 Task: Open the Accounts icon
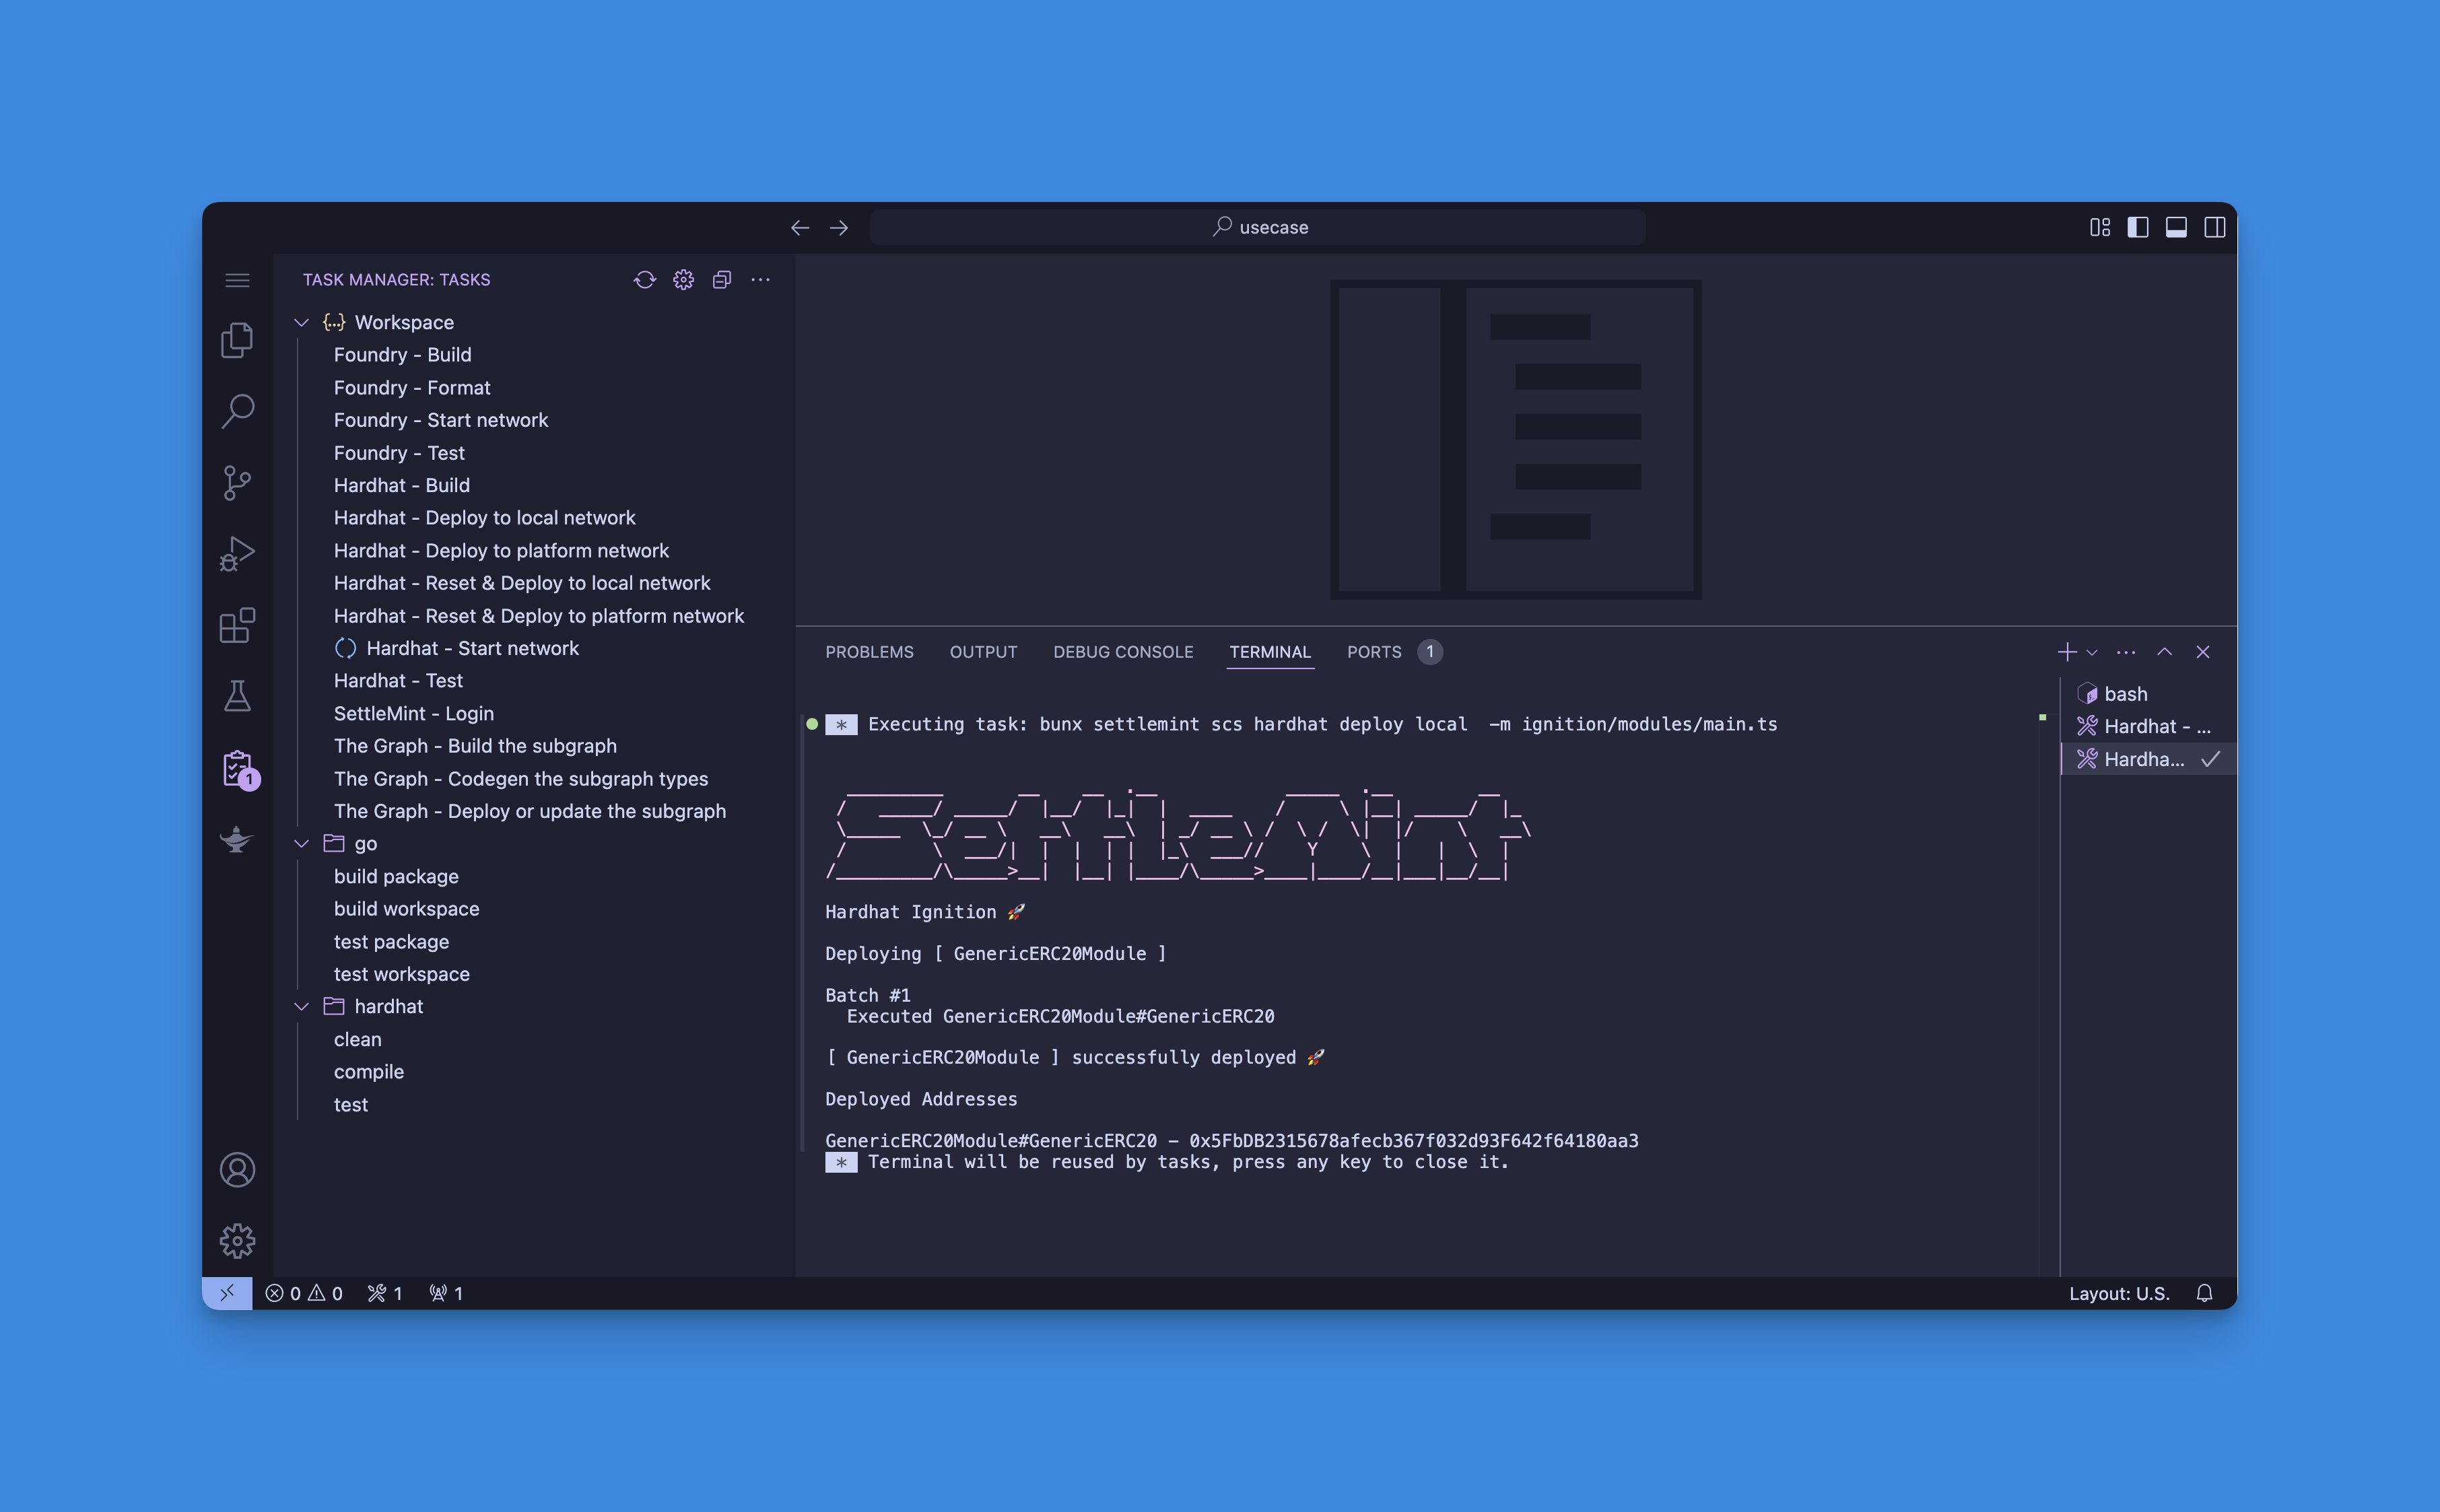pos(237,1170)
